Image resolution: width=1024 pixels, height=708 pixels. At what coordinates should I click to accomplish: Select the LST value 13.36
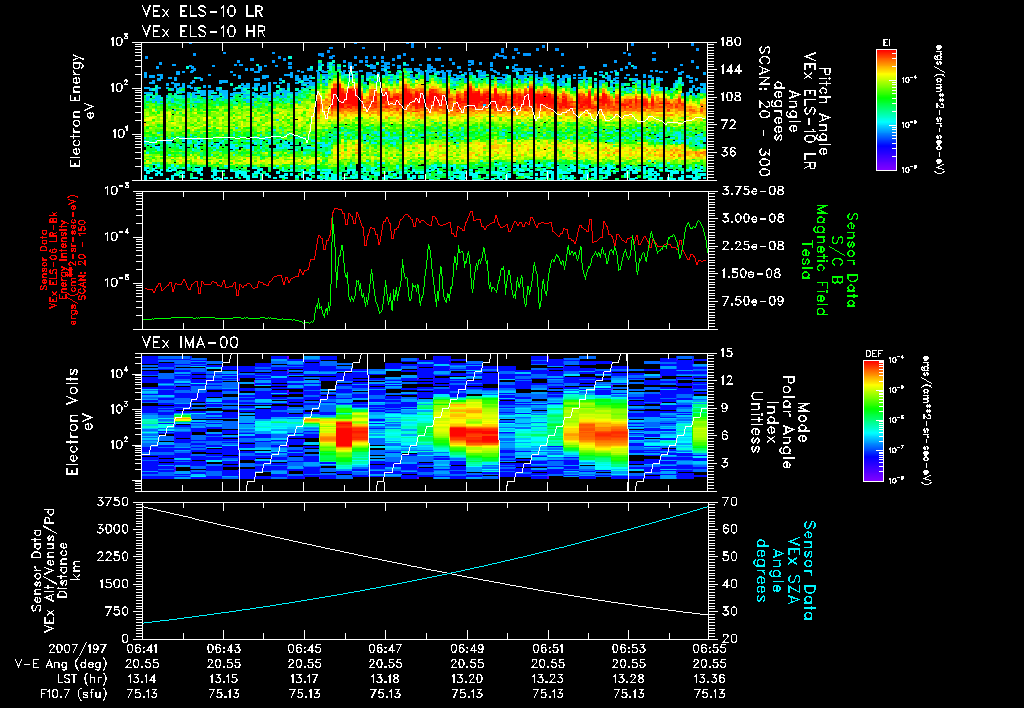[x=709, y=679]
